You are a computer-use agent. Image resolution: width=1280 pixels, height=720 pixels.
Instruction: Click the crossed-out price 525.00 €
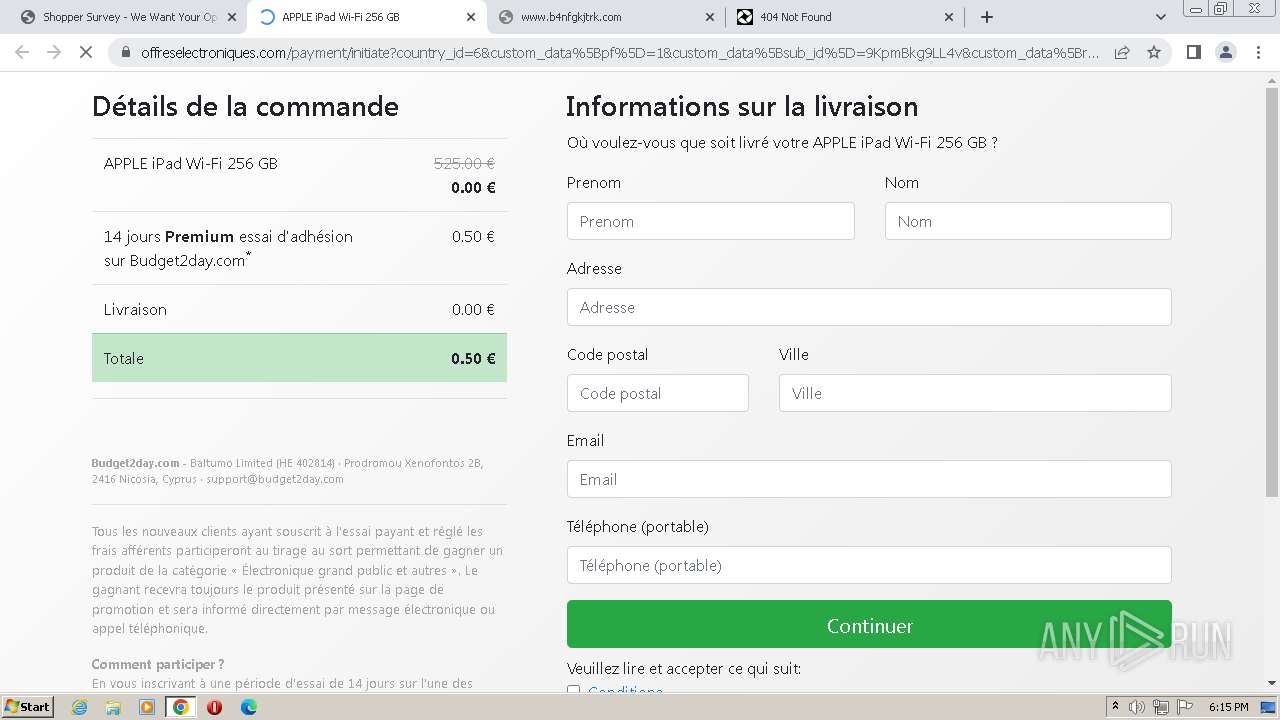click(464, 163)
